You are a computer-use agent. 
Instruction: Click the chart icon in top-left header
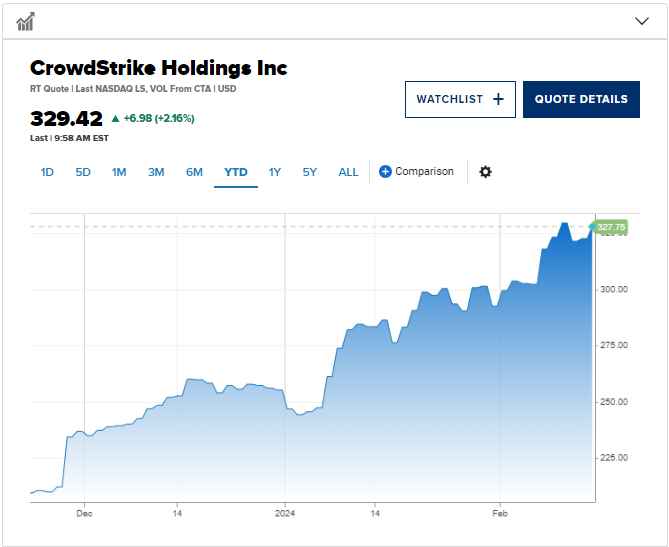26,20
